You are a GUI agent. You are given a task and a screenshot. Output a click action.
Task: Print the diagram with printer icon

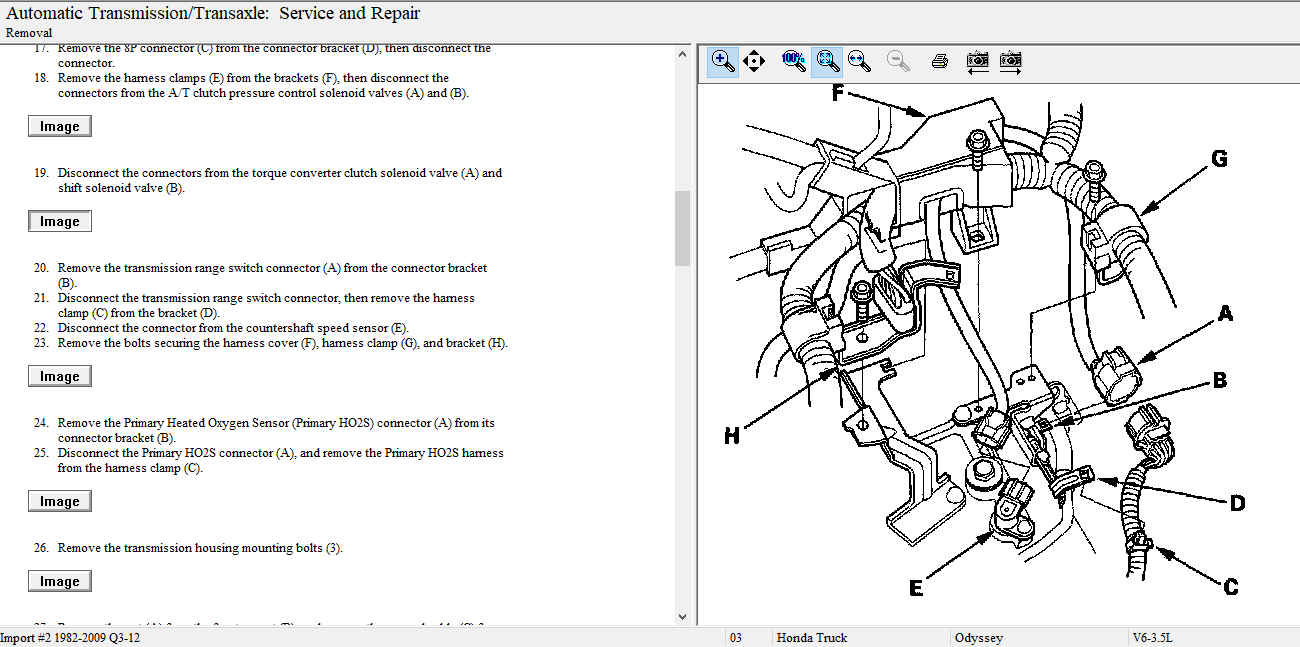[x=939, y=61]
